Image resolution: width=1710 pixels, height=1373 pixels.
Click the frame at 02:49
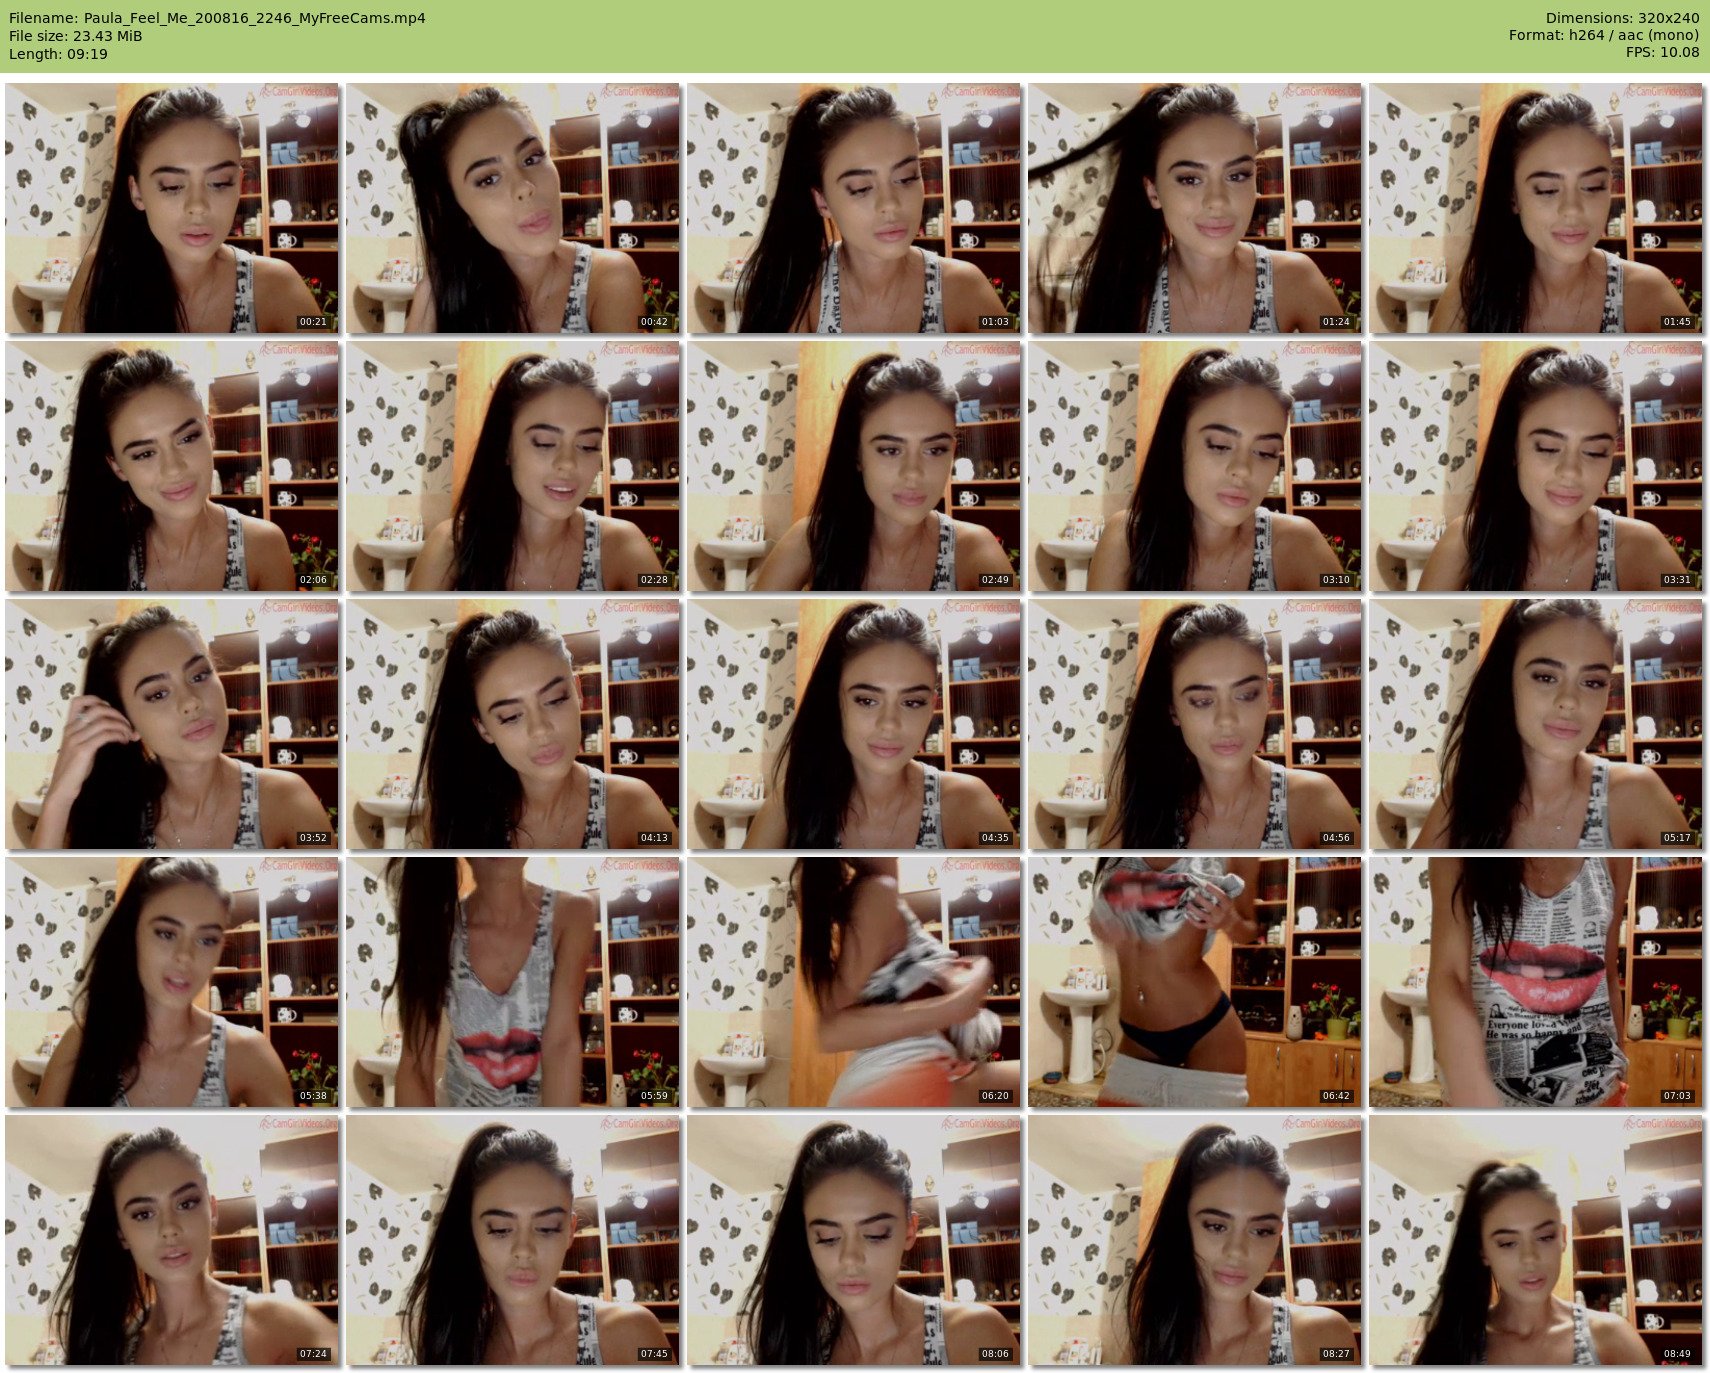click(x=854, y=466)
